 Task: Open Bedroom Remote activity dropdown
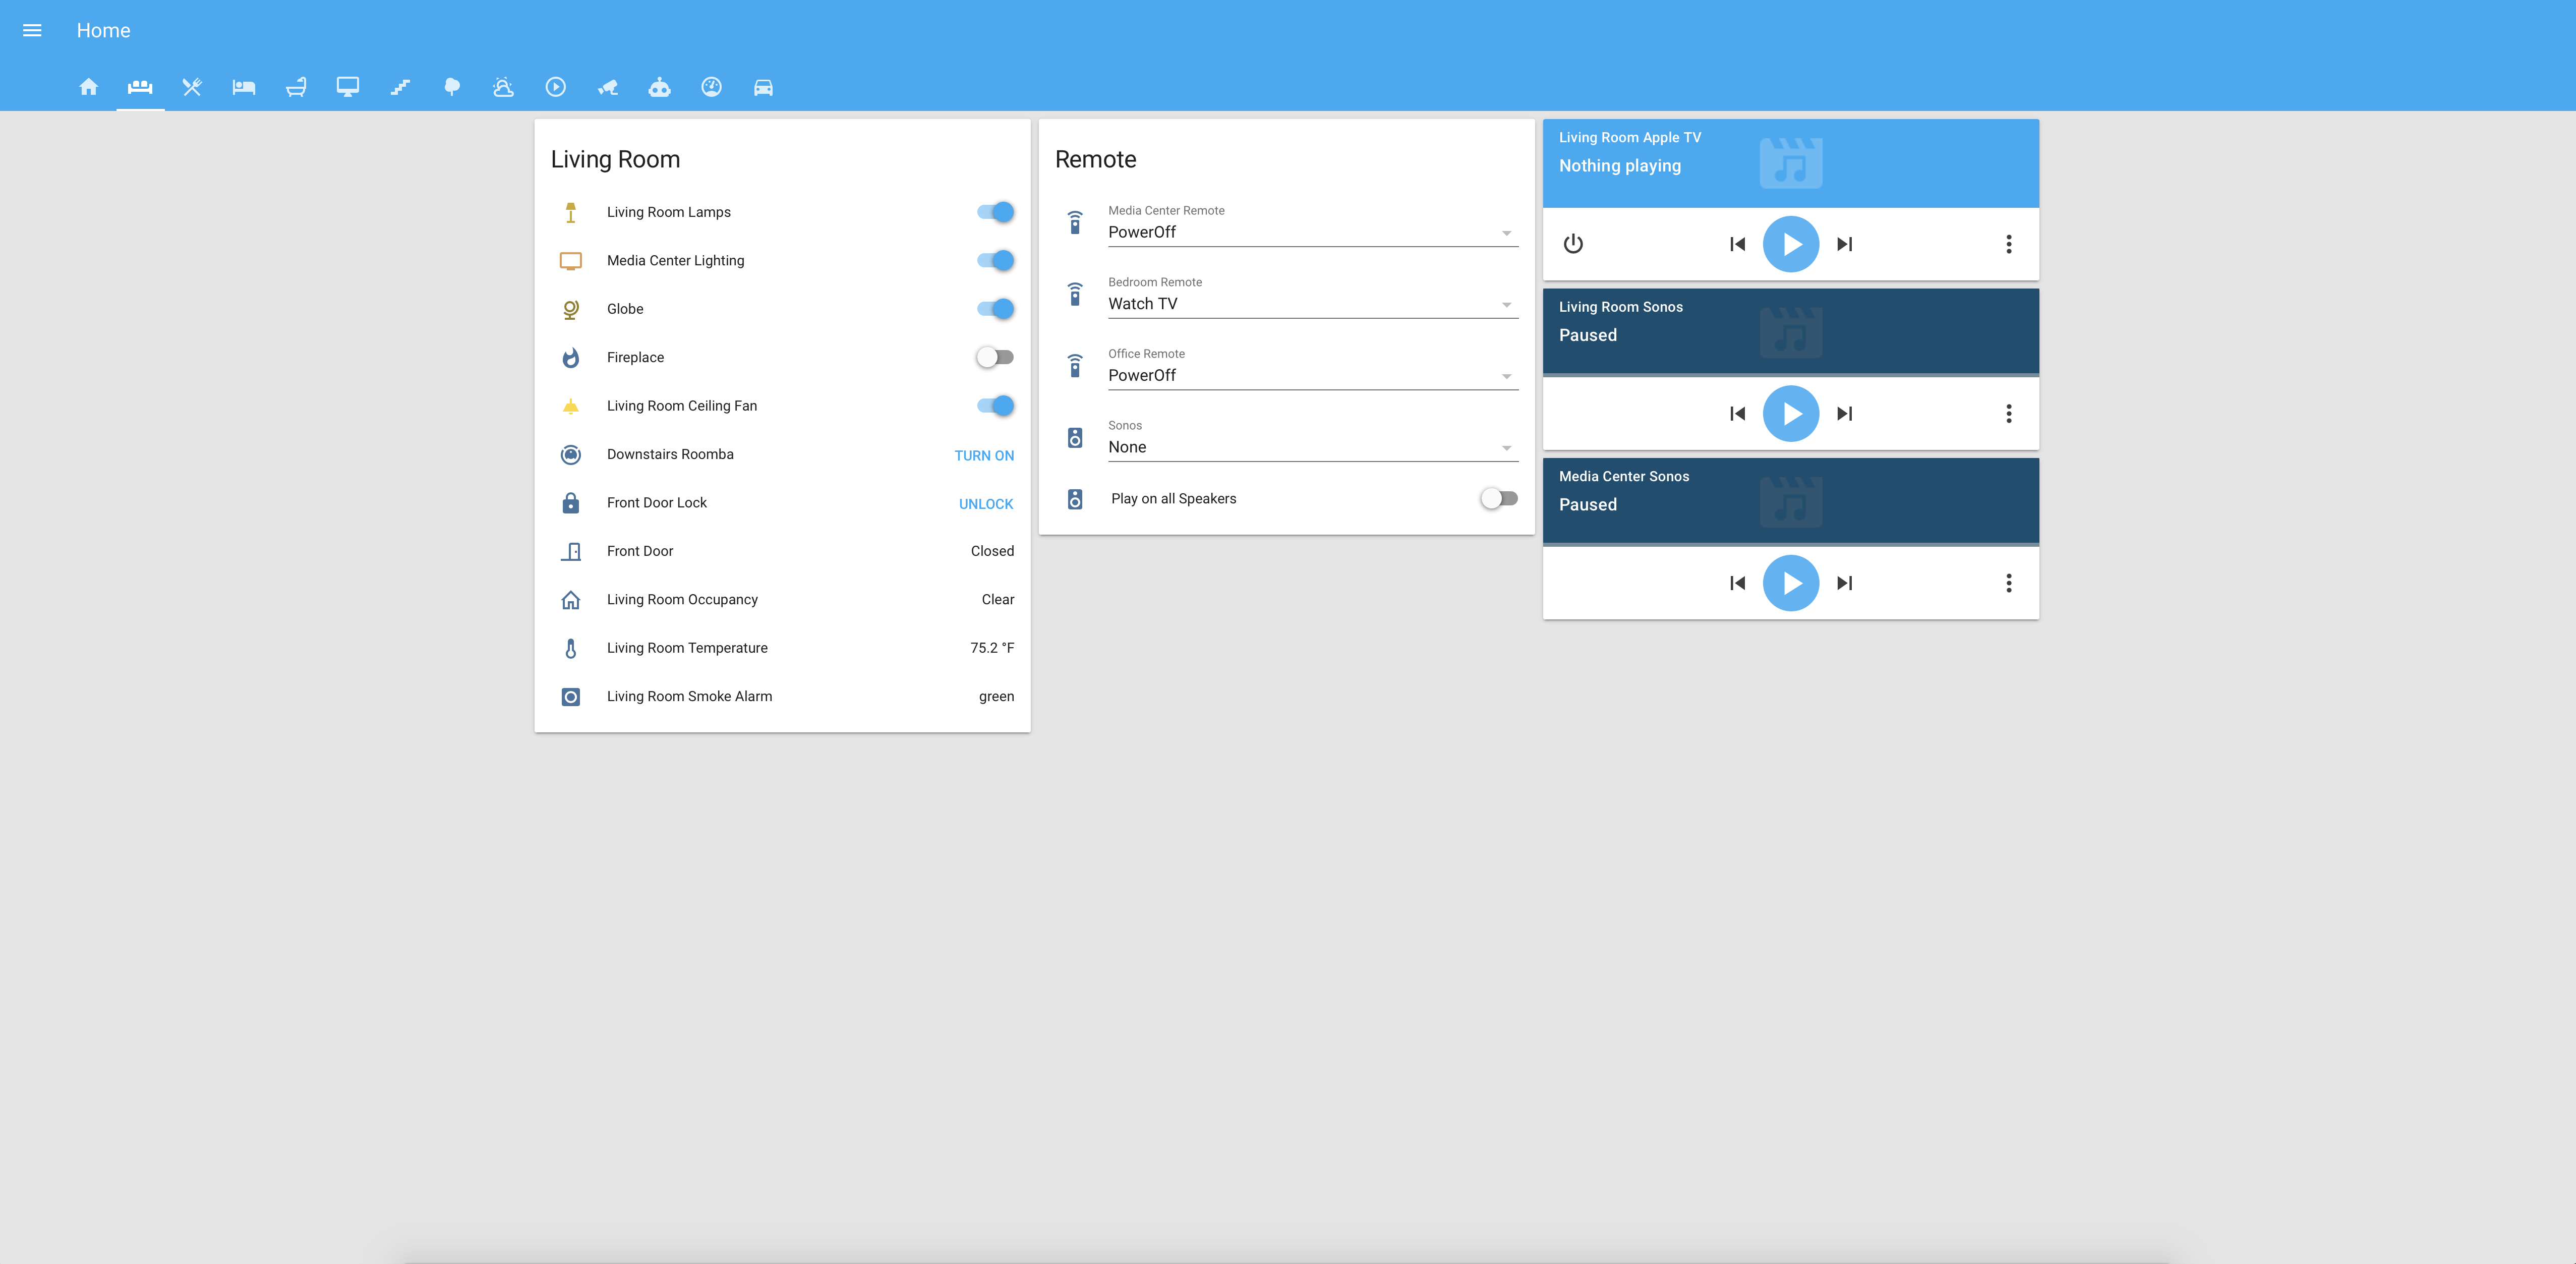click(1312, 304)
